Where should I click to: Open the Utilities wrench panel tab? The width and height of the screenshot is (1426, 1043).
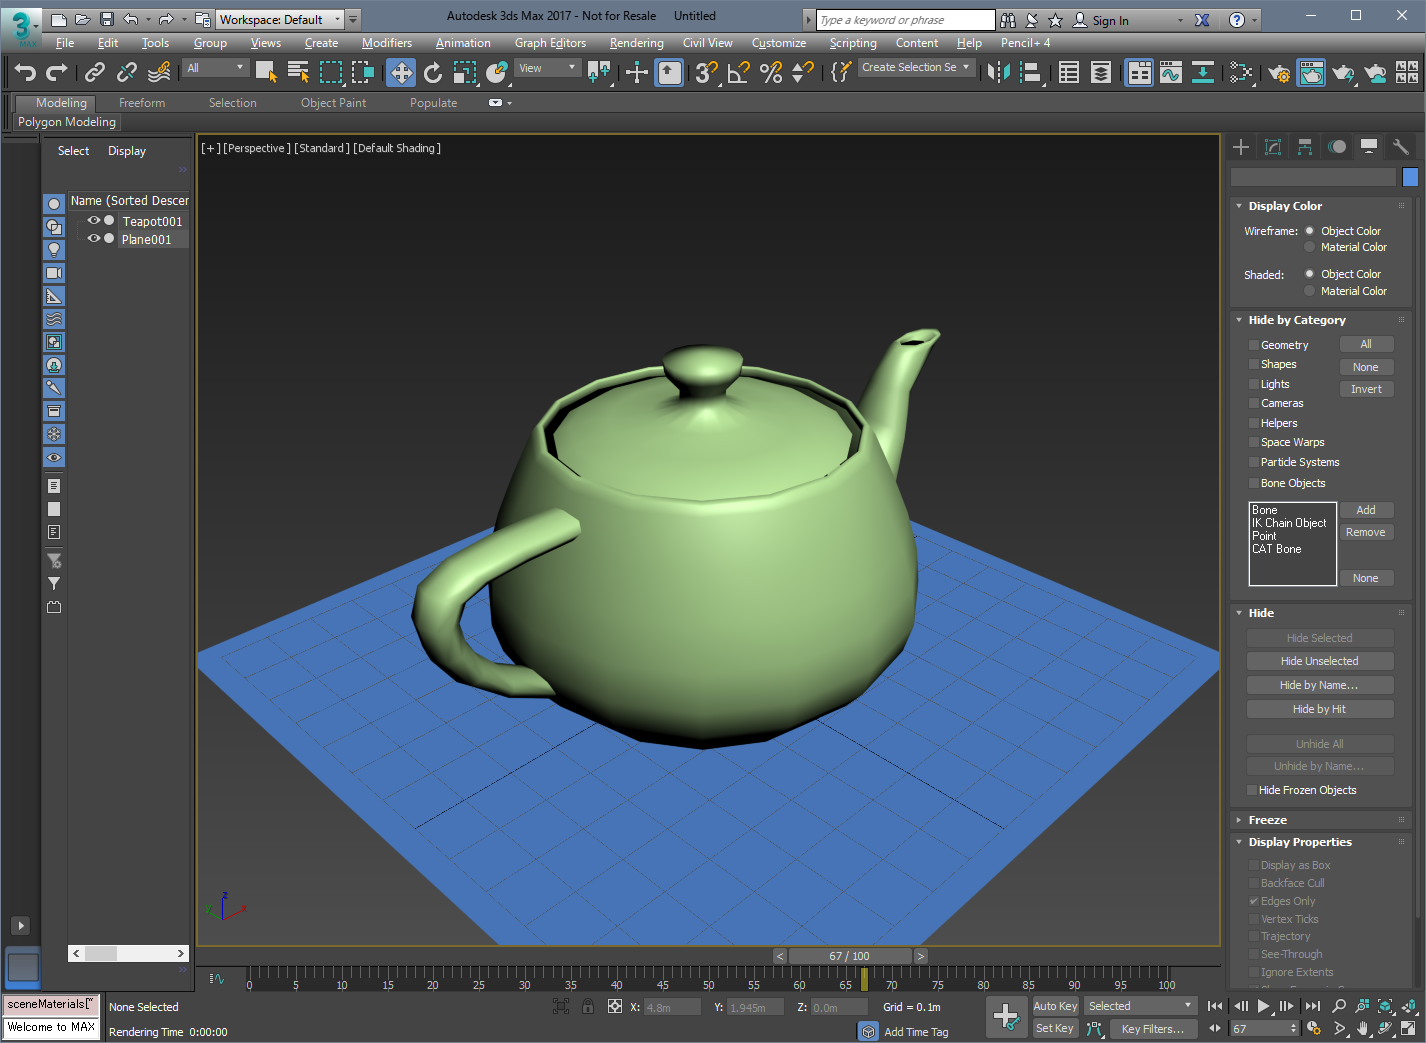click(x=1400, y=147)
